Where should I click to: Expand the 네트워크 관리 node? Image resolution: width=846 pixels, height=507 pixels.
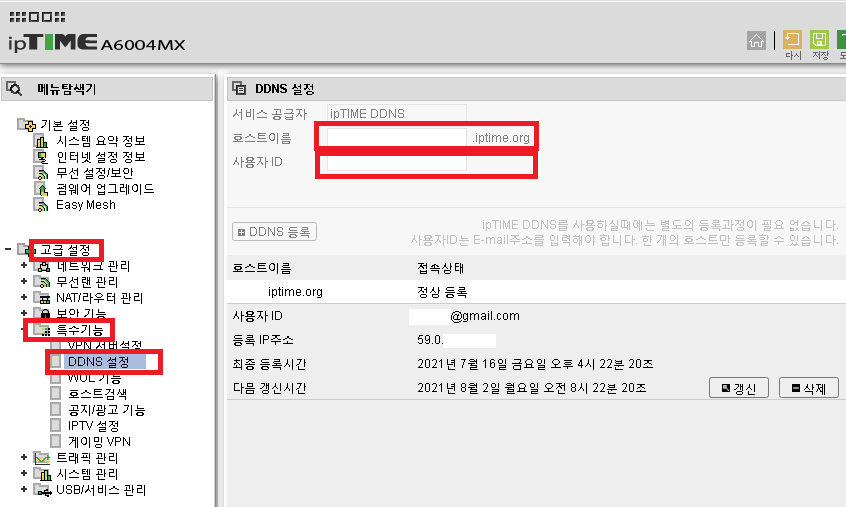pos(24,265)
